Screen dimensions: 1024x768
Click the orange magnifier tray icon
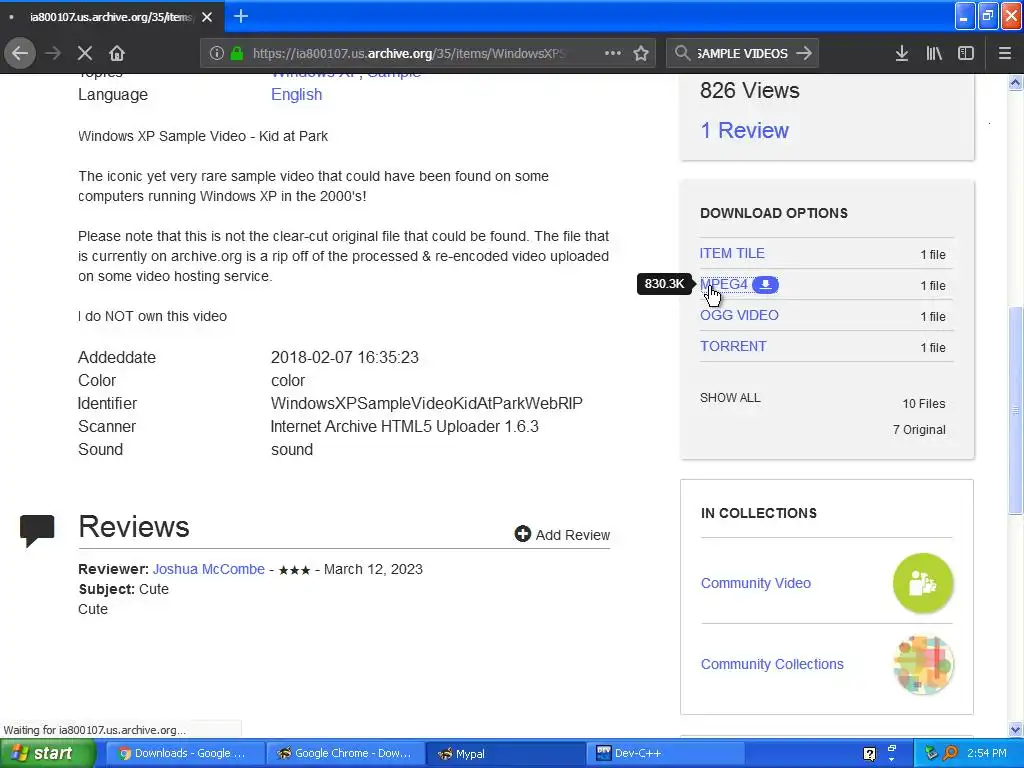tap(950, 754)
